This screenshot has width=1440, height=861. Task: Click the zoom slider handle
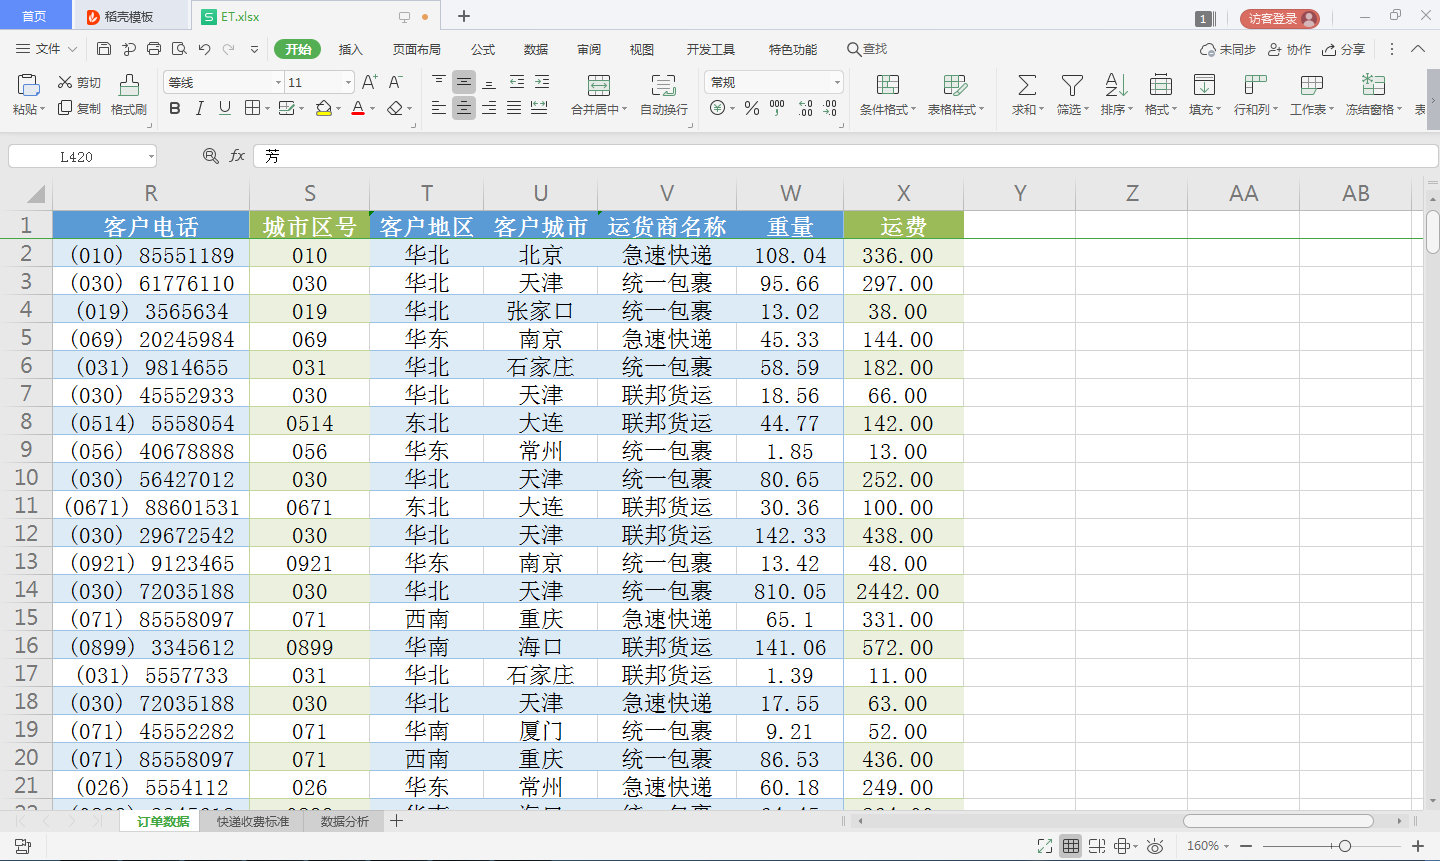pos(1345,846)
